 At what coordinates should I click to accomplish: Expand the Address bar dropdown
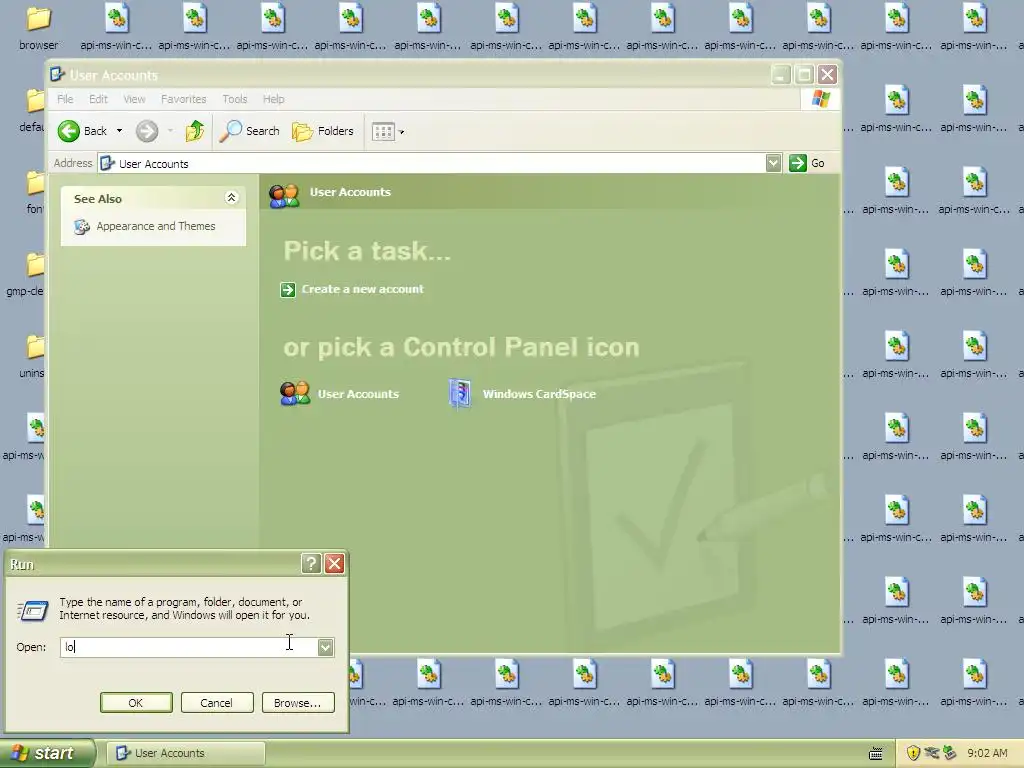[x=773, y=163]
